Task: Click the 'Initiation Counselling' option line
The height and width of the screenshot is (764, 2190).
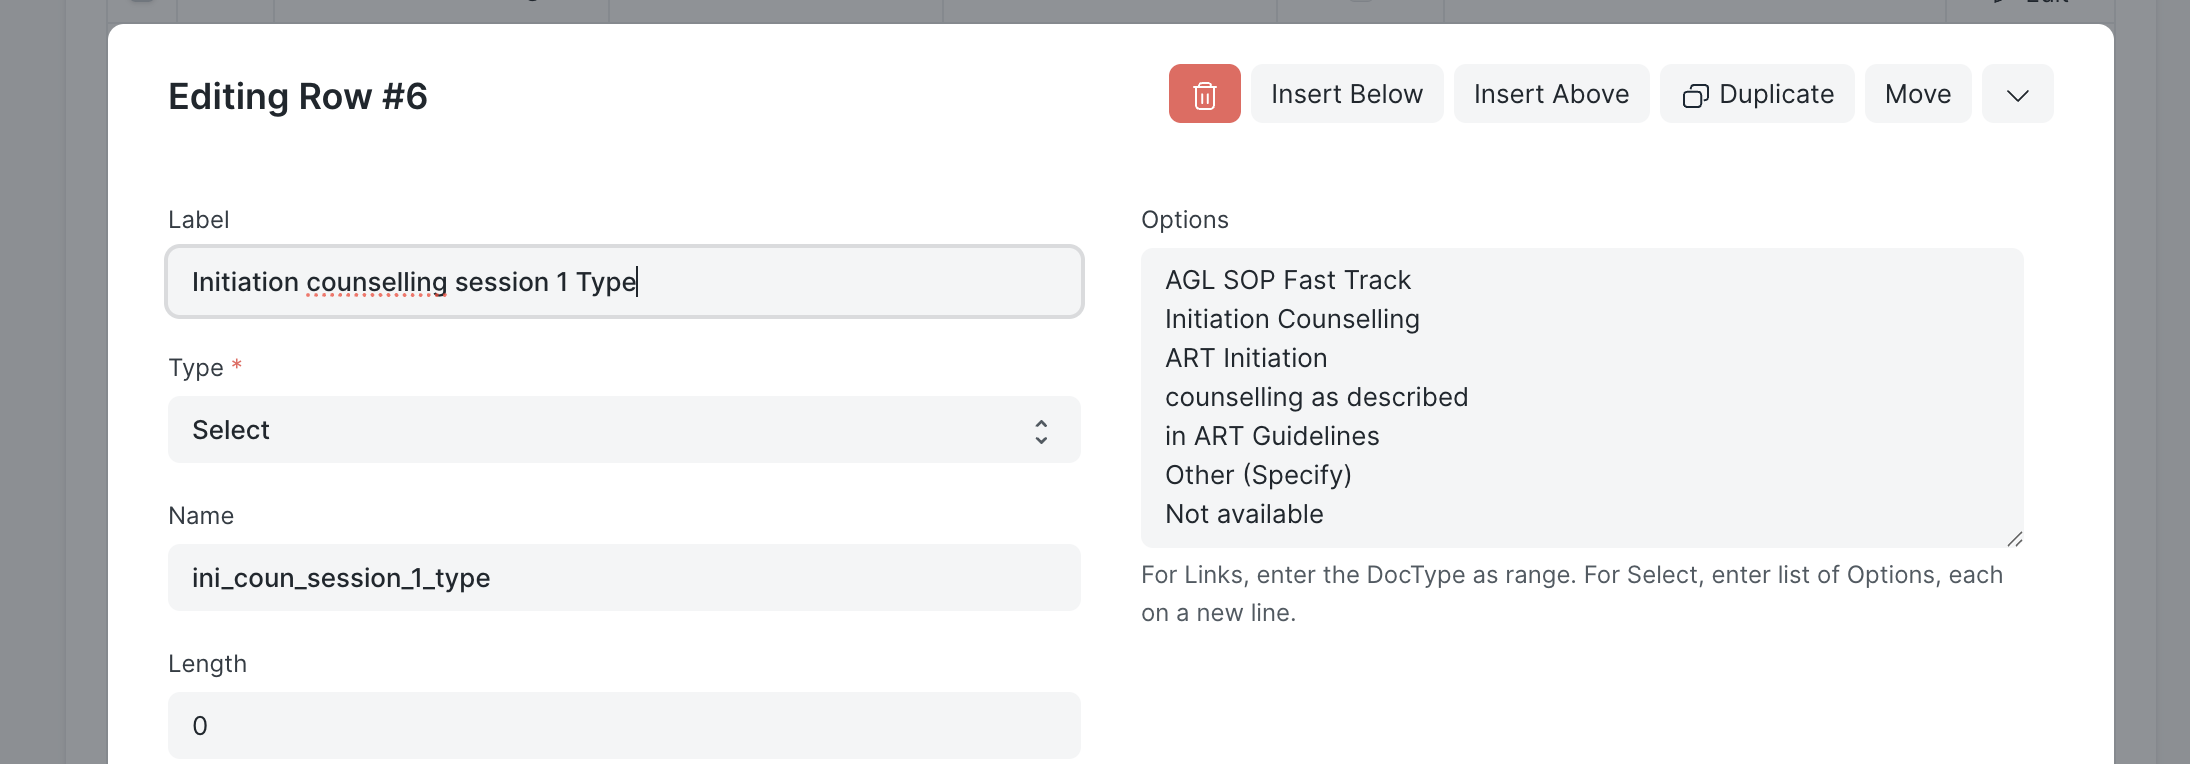Action: coord(1292,319)
